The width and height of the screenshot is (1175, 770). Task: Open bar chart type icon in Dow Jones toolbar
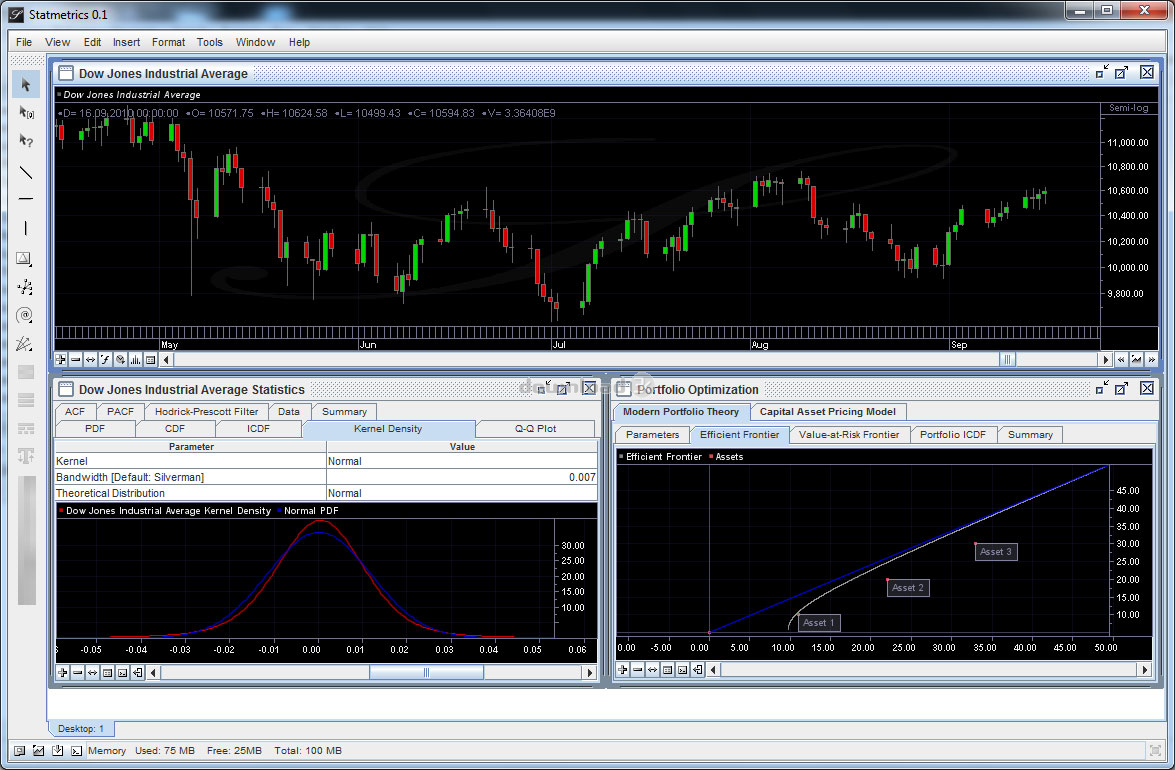tap(136, 360)
